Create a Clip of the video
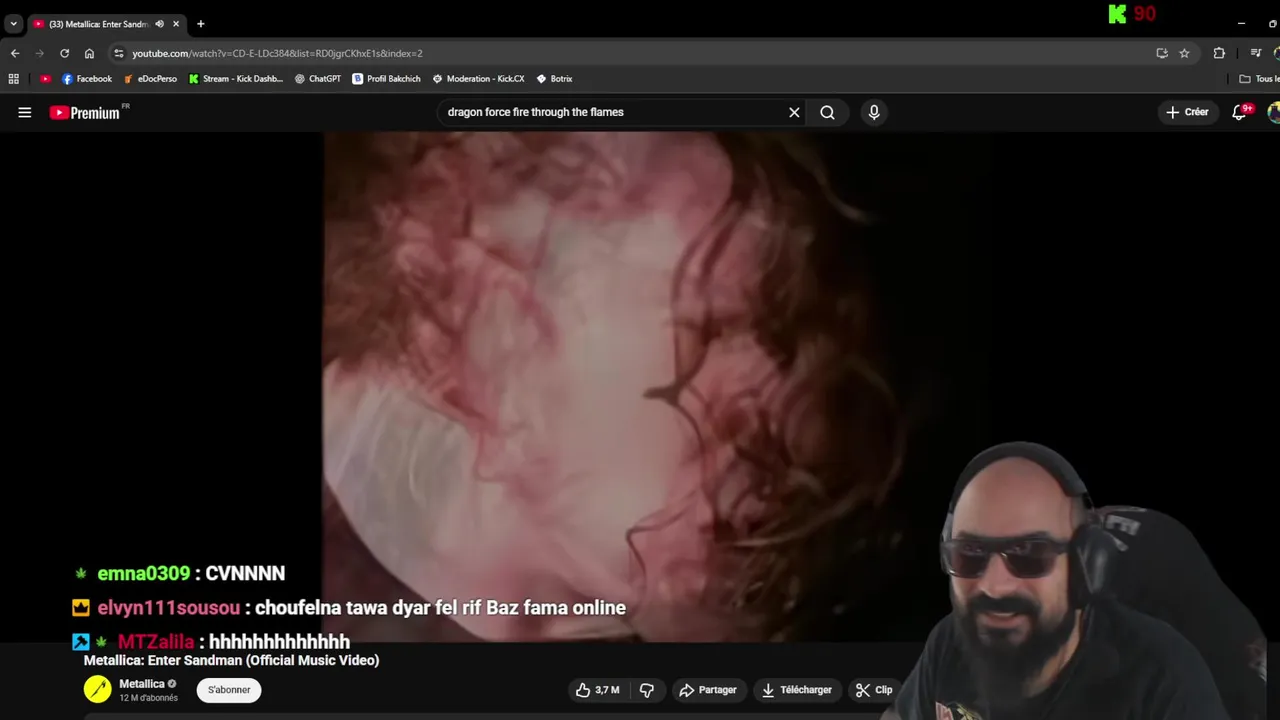 pyautogui.click(x=874, y=690)
